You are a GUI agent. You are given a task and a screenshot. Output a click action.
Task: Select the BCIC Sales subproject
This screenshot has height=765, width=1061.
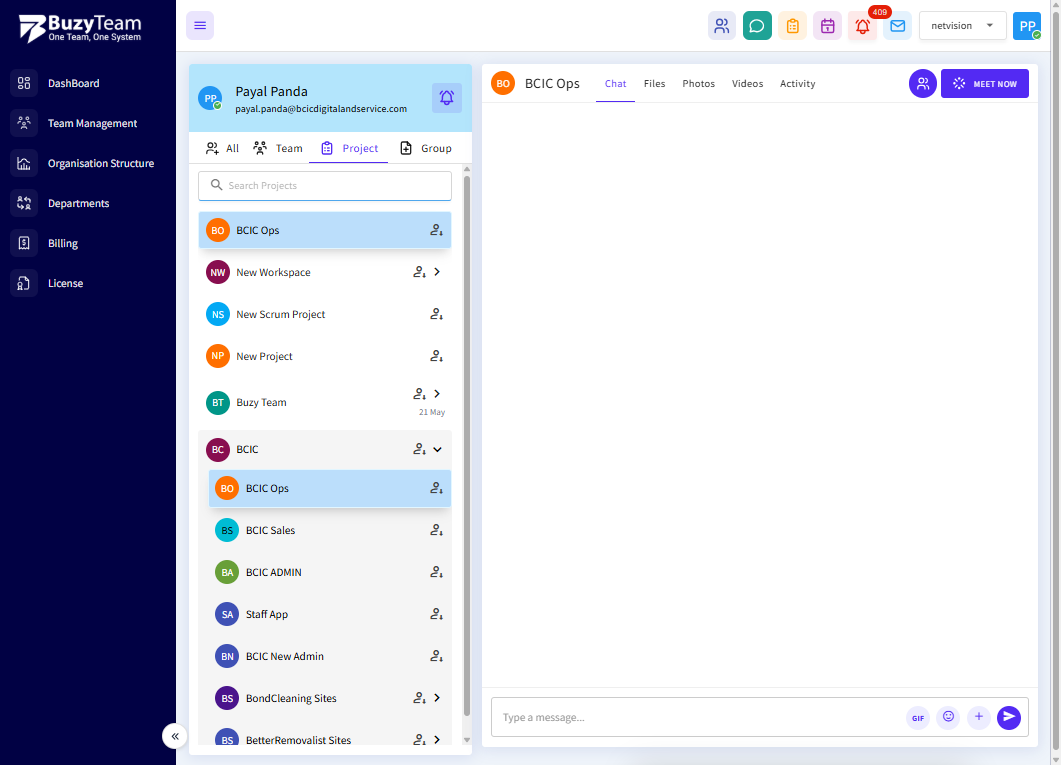pos(330,530)
